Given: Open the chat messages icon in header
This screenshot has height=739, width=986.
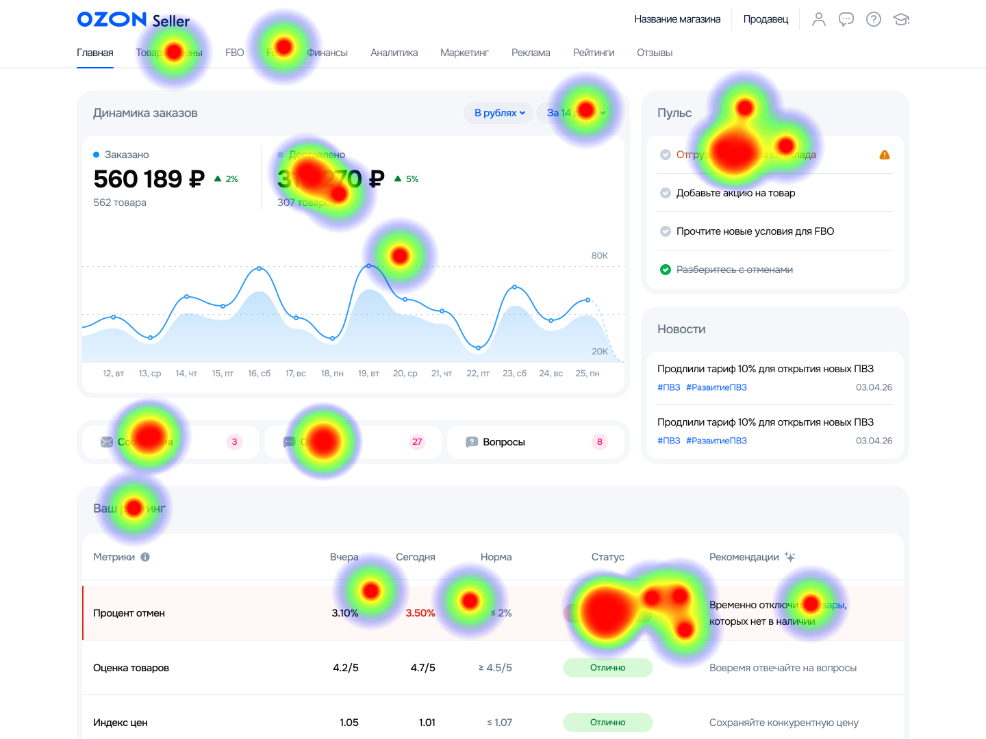Looking at the screenshot, I should click(x=846, y=19).
